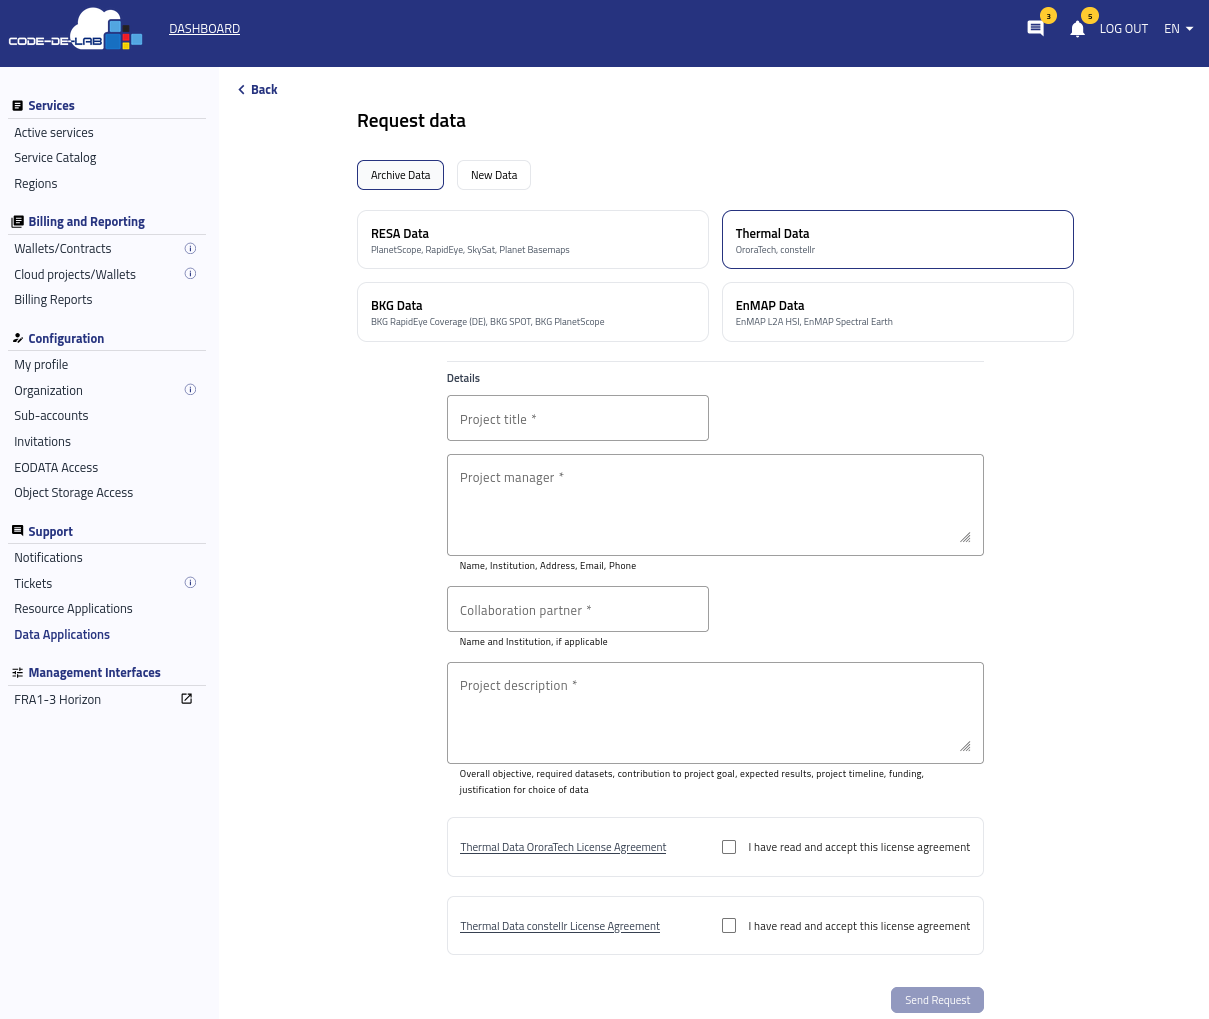Open FRA1-3 Horizon management interface

(x=57, y=700)
